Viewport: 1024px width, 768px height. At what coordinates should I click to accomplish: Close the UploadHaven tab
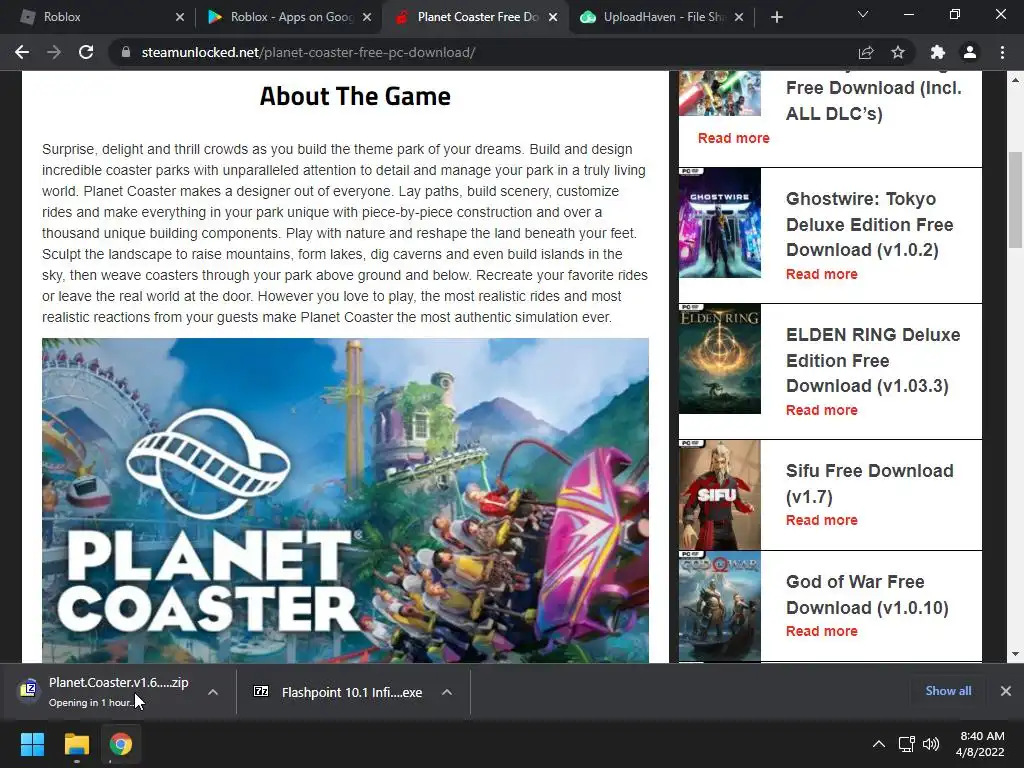(x=739, y=17)
